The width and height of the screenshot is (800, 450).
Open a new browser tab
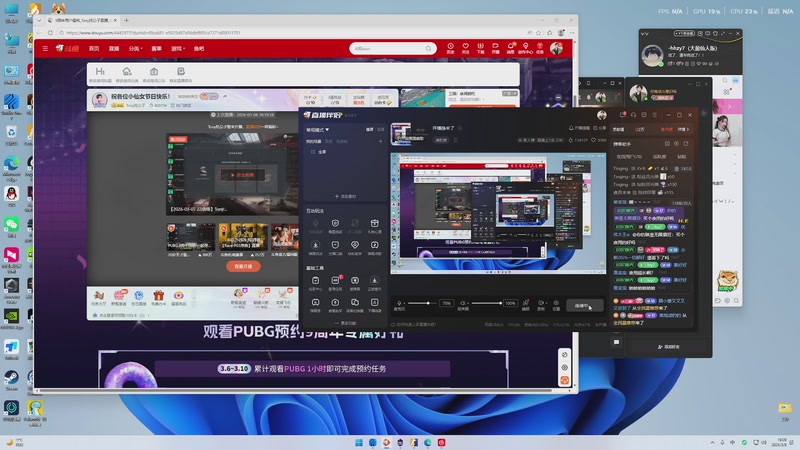click(x=126, y=20)
